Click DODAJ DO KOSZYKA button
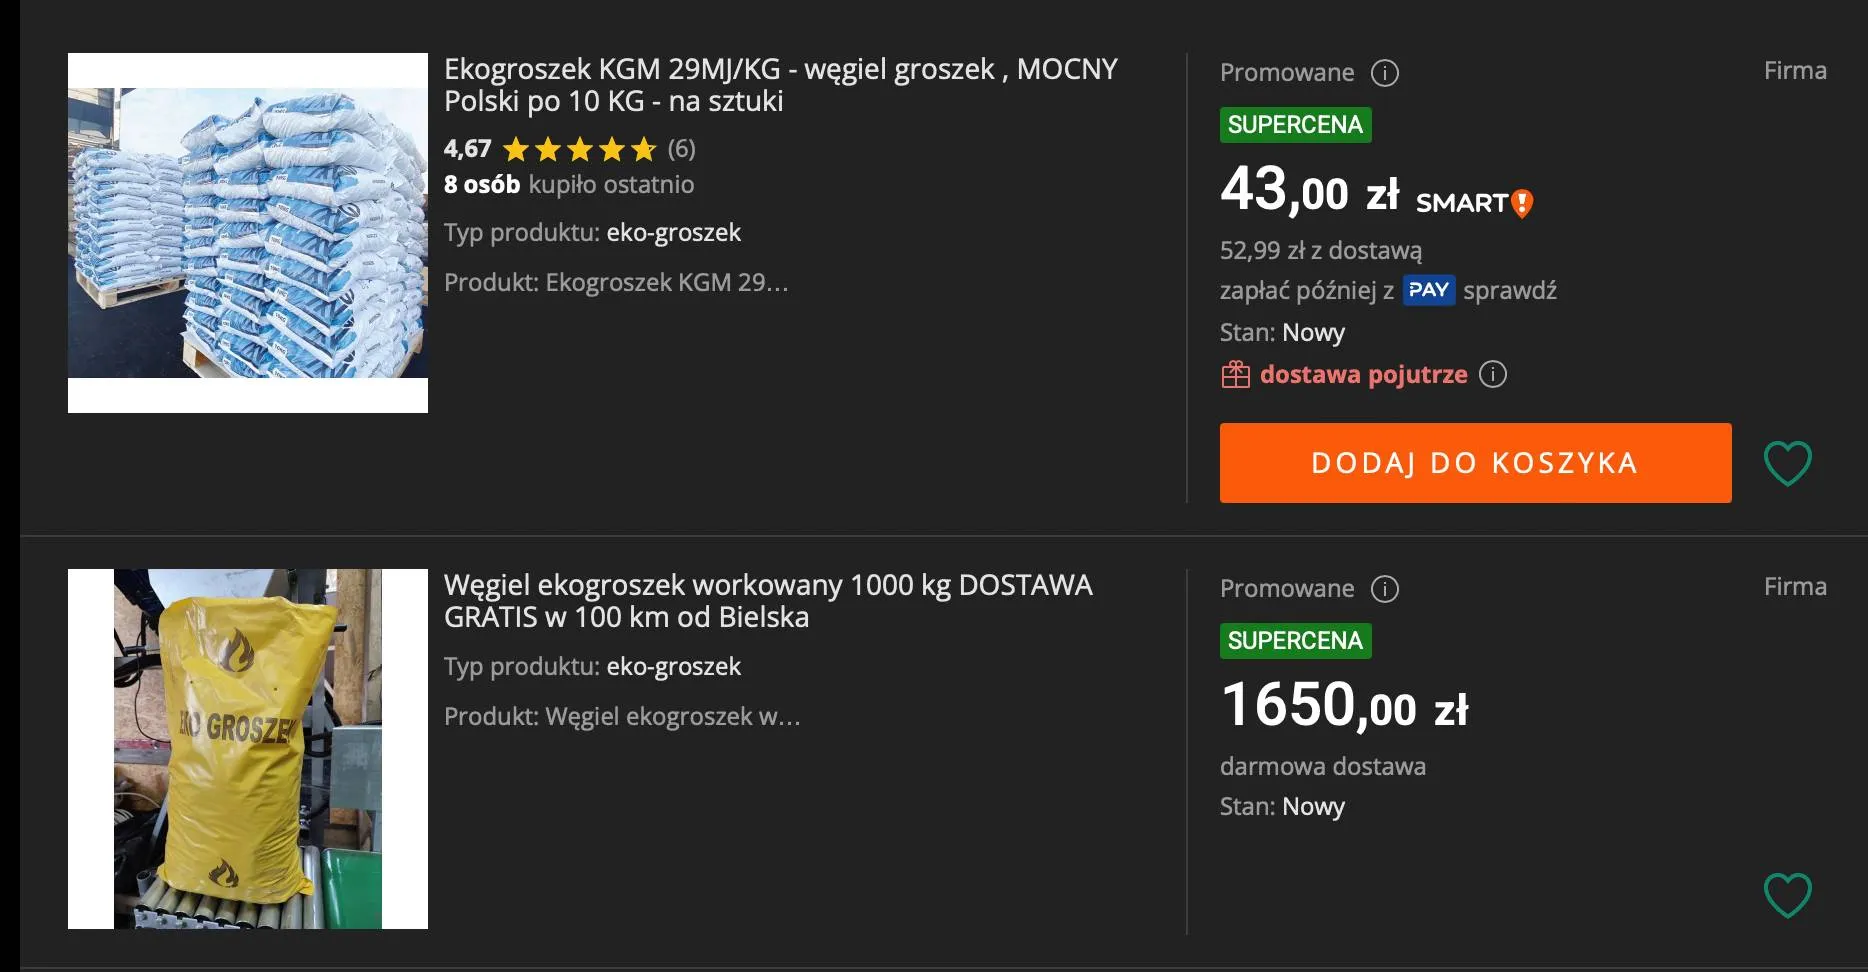This screenshot has width=1868, height=972. pos(1475,463)
